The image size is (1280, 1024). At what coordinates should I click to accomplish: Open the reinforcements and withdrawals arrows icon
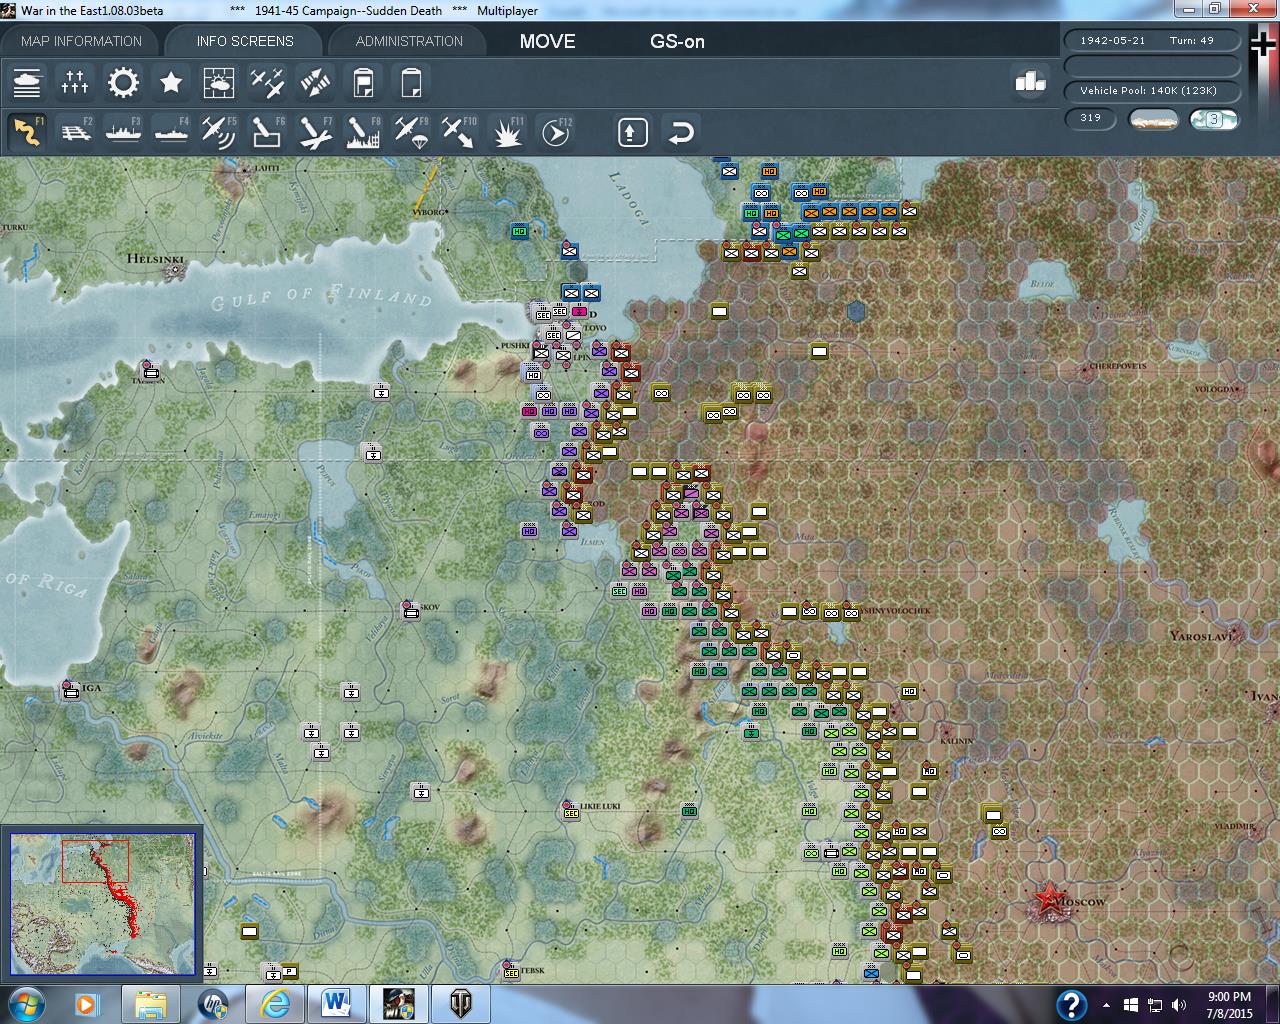coord(315,83)
